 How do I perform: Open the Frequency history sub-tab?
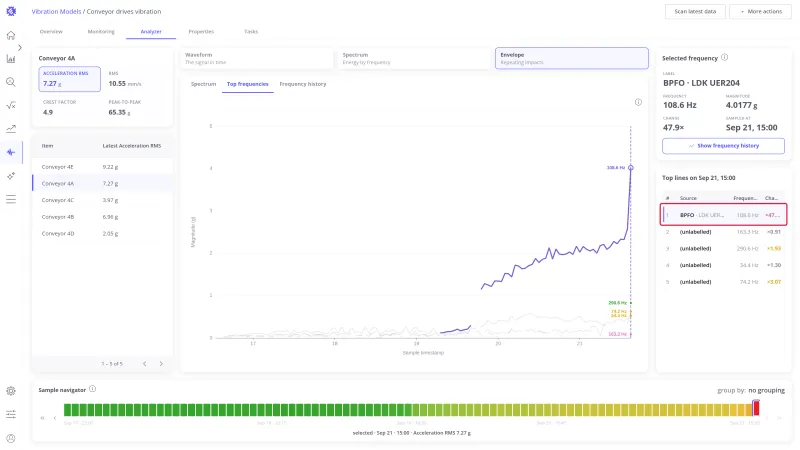pyautogui.click(x=303, y=84)
